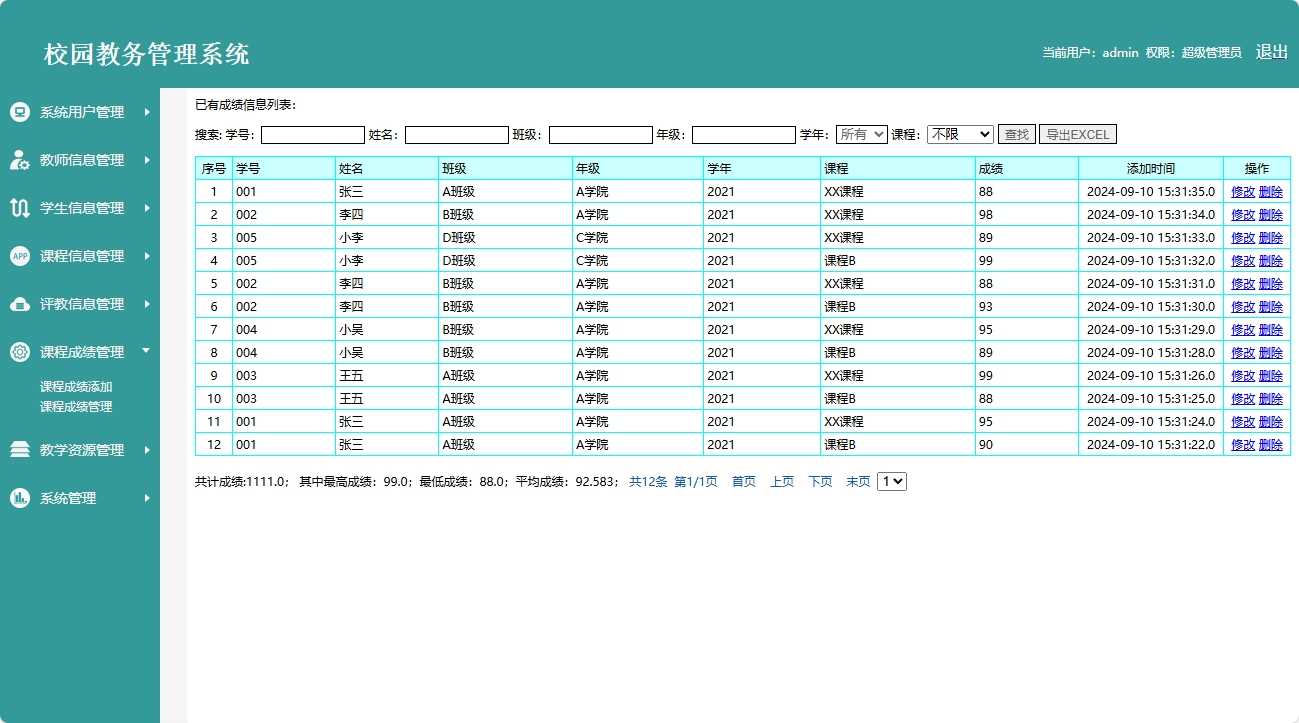Click the APP course info icon
1299x723 pixels.
(x=20, y=256)
